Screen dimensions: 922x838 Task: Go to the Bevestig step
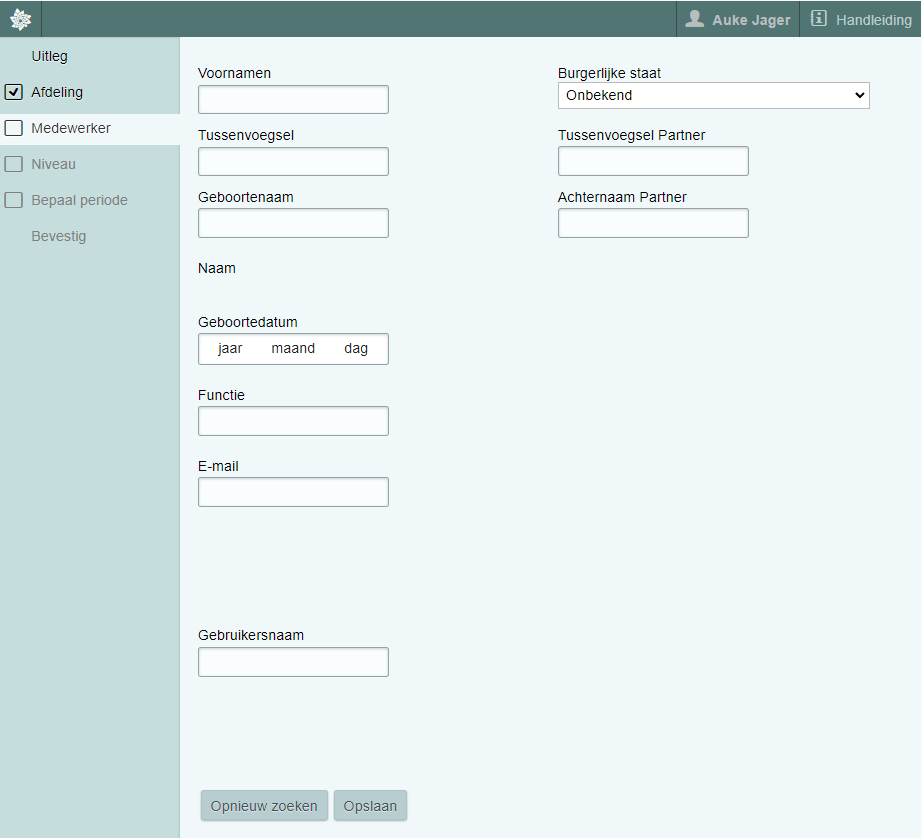[x=58, y=236]
